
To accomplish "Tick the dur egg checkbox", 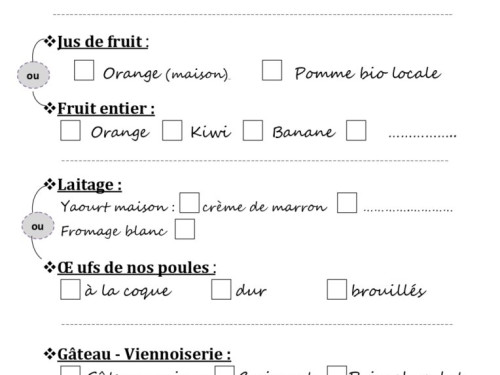I will click(221, 289).
